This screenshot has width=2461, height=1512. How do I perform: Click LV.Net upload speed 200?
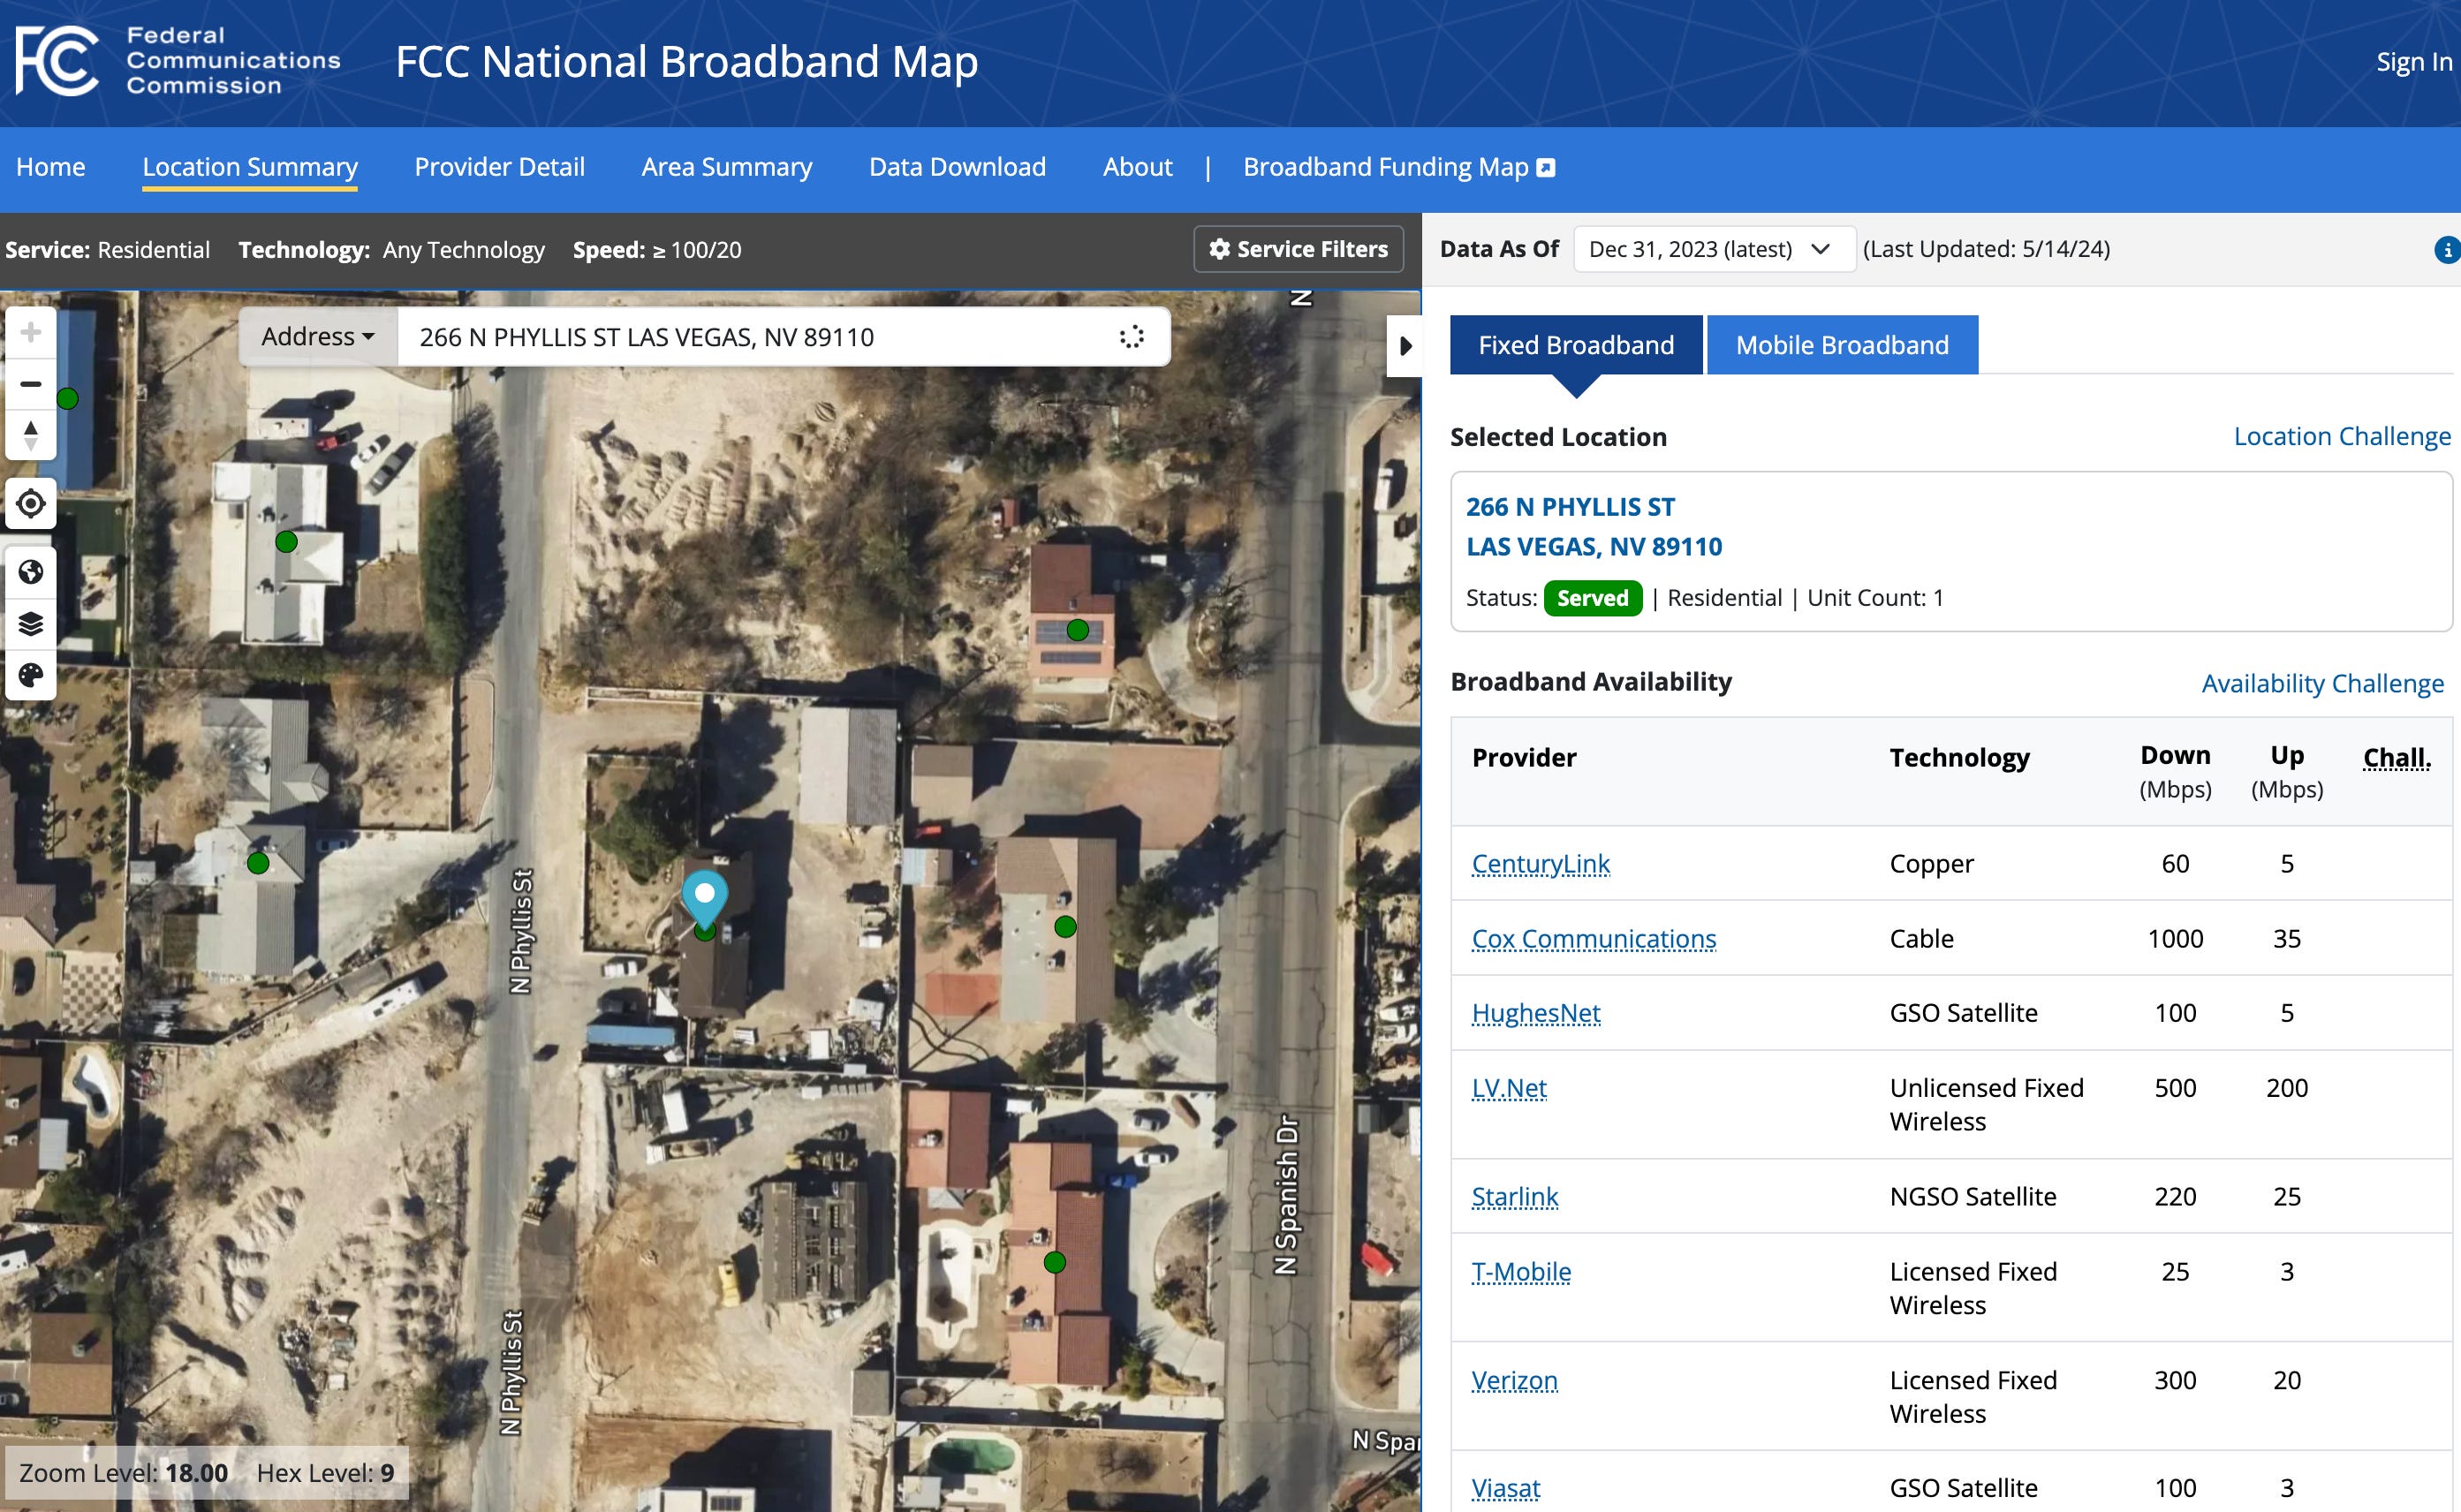pyautogui.click(x=2286, y=1088)
